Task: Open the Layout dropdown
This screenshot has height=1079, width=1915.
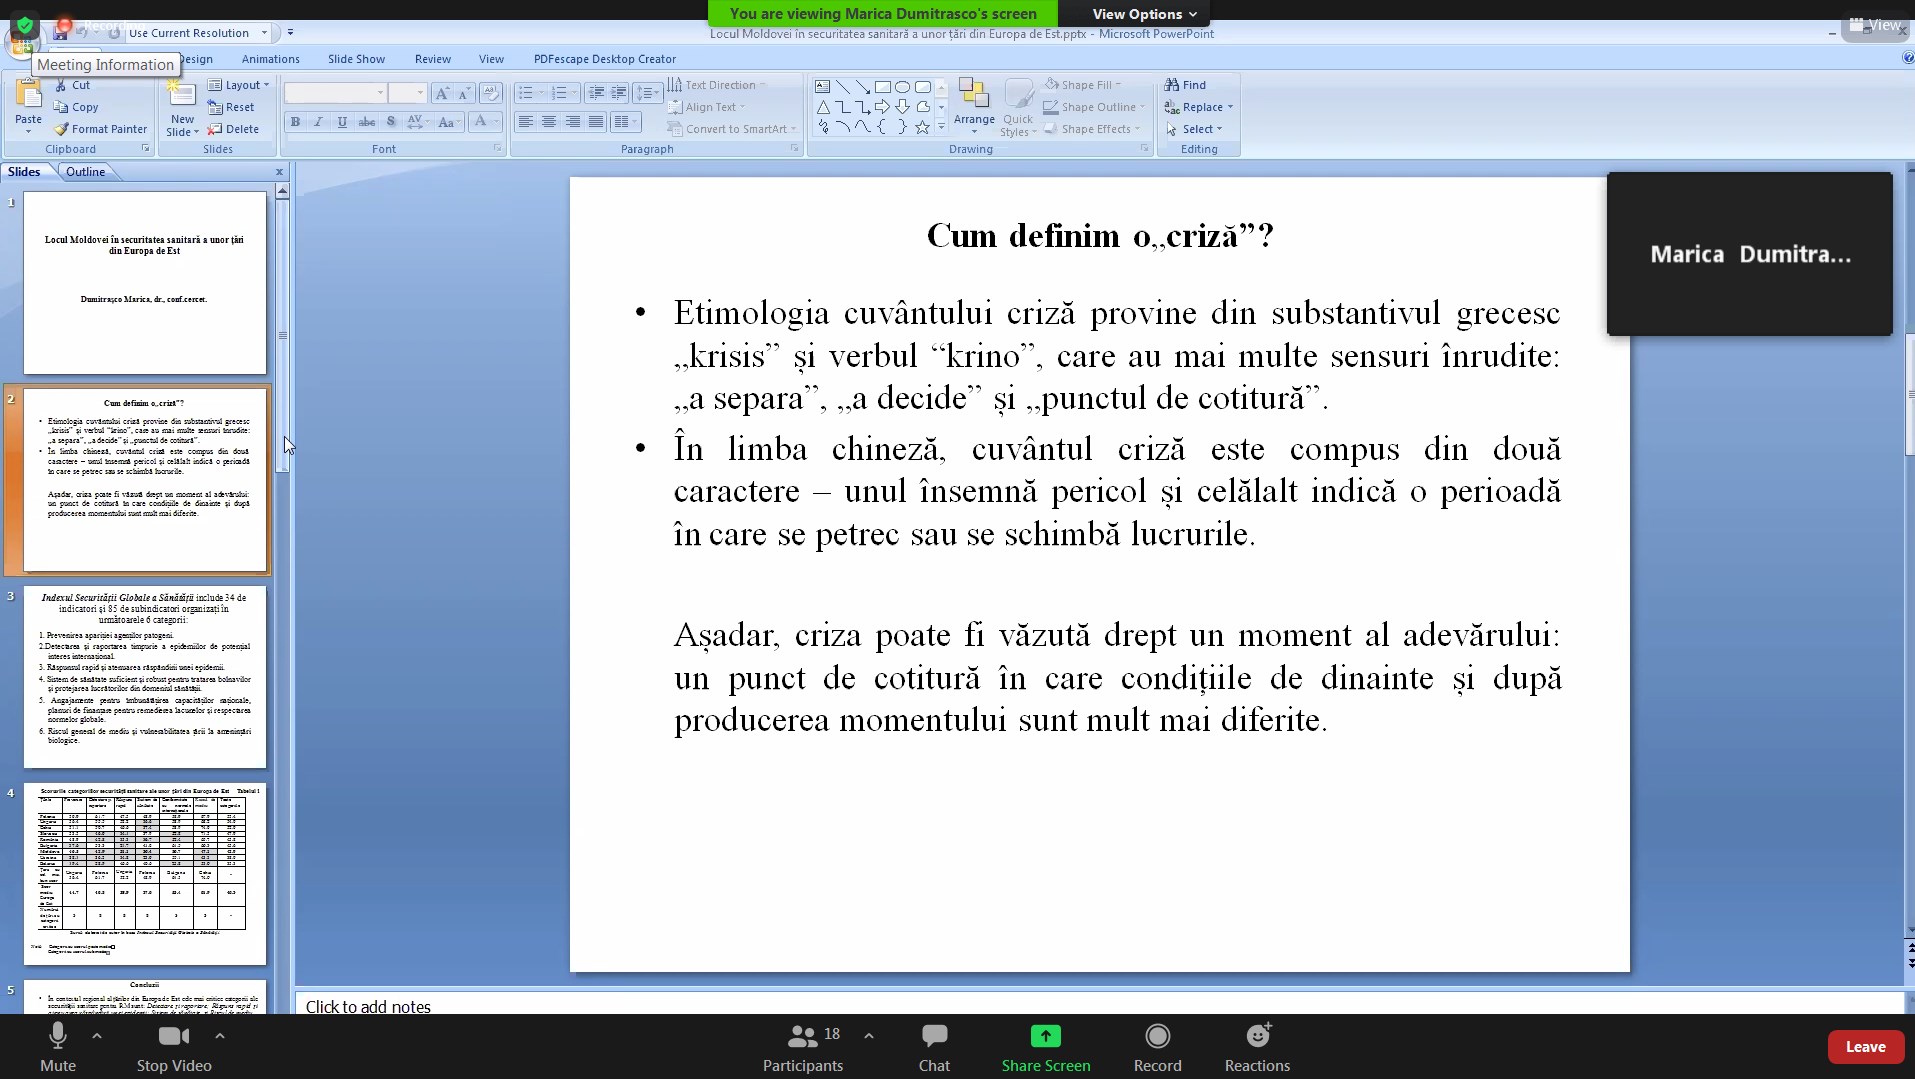Action: point(238,85)
